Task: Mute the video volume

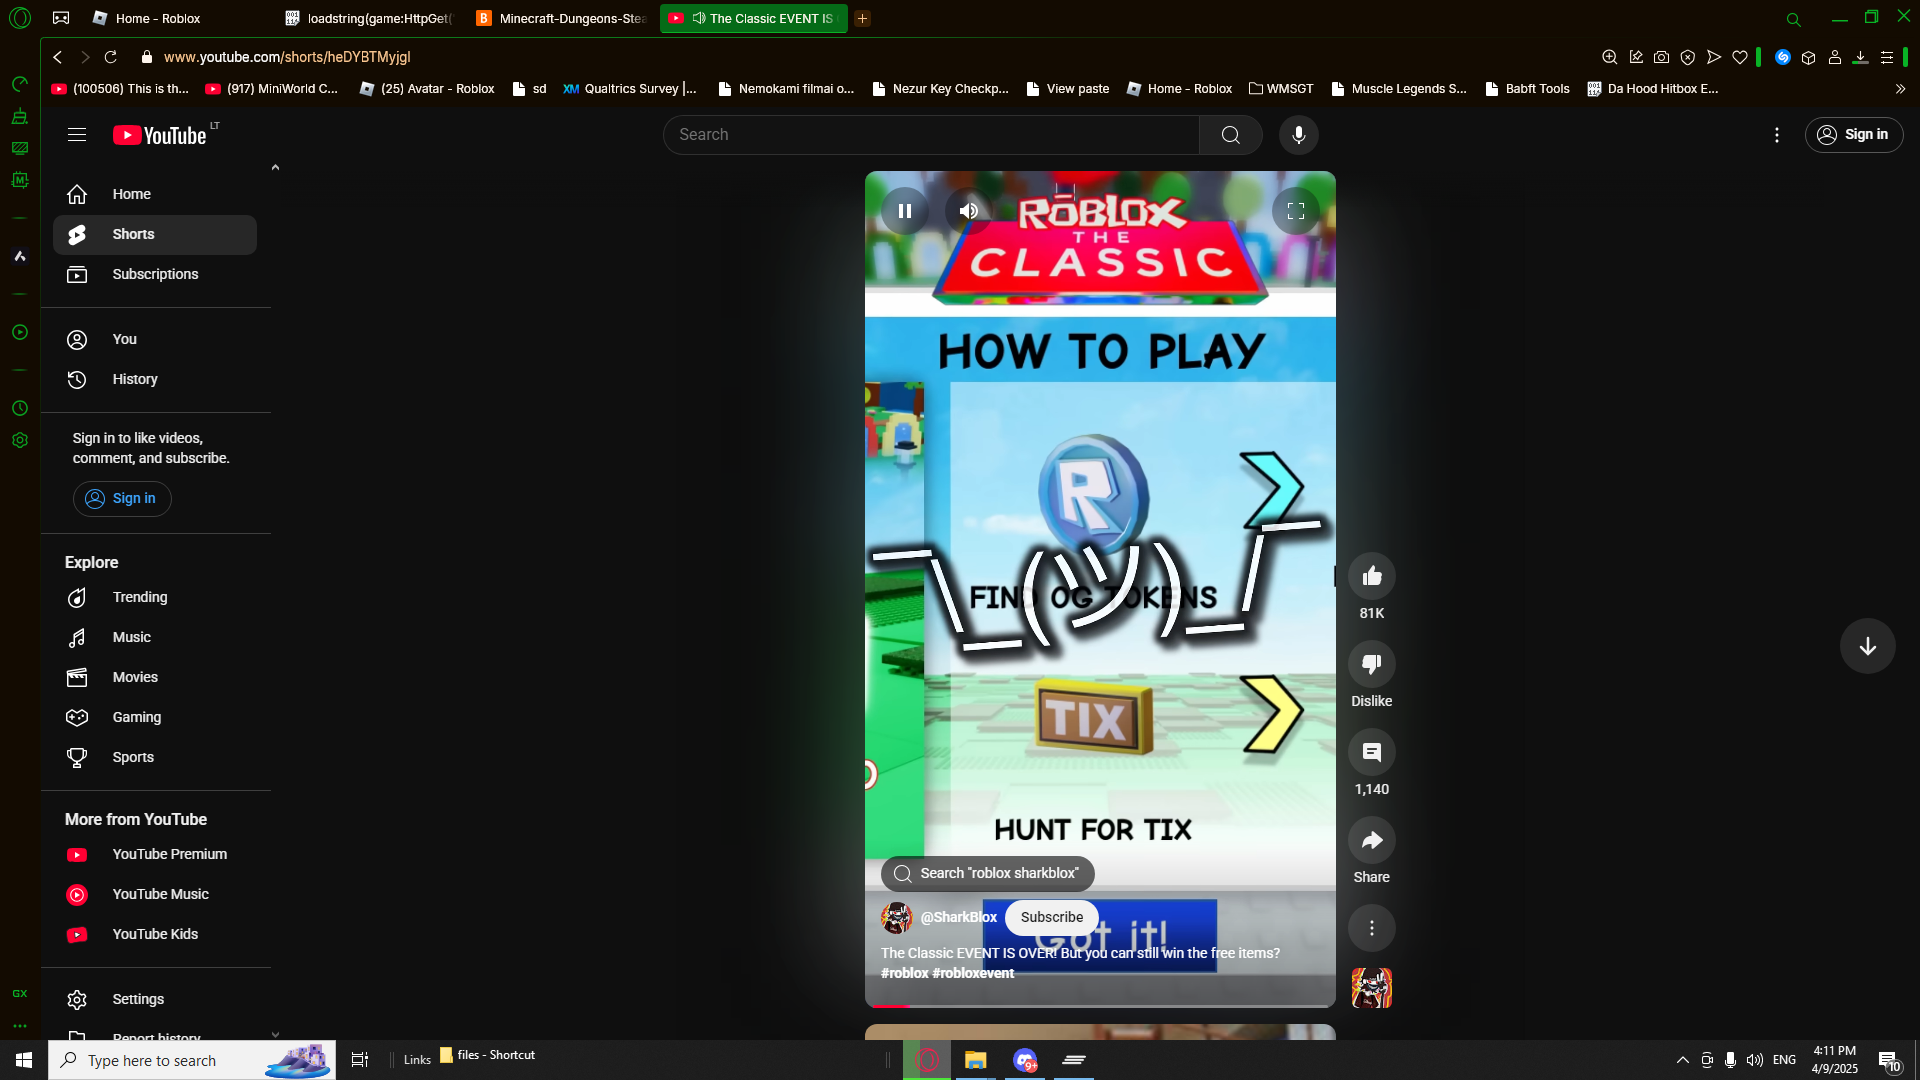Action: (x=968, y=211)
